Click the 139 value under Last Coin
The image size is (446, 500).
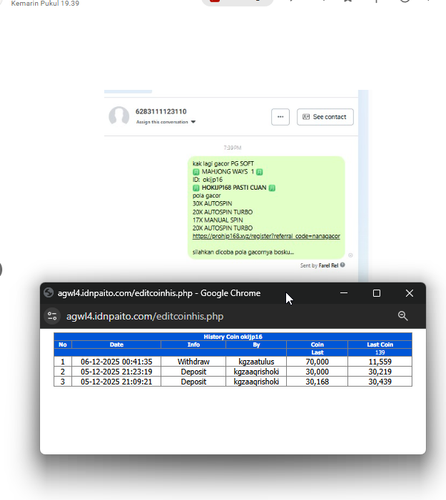point(380,353)
